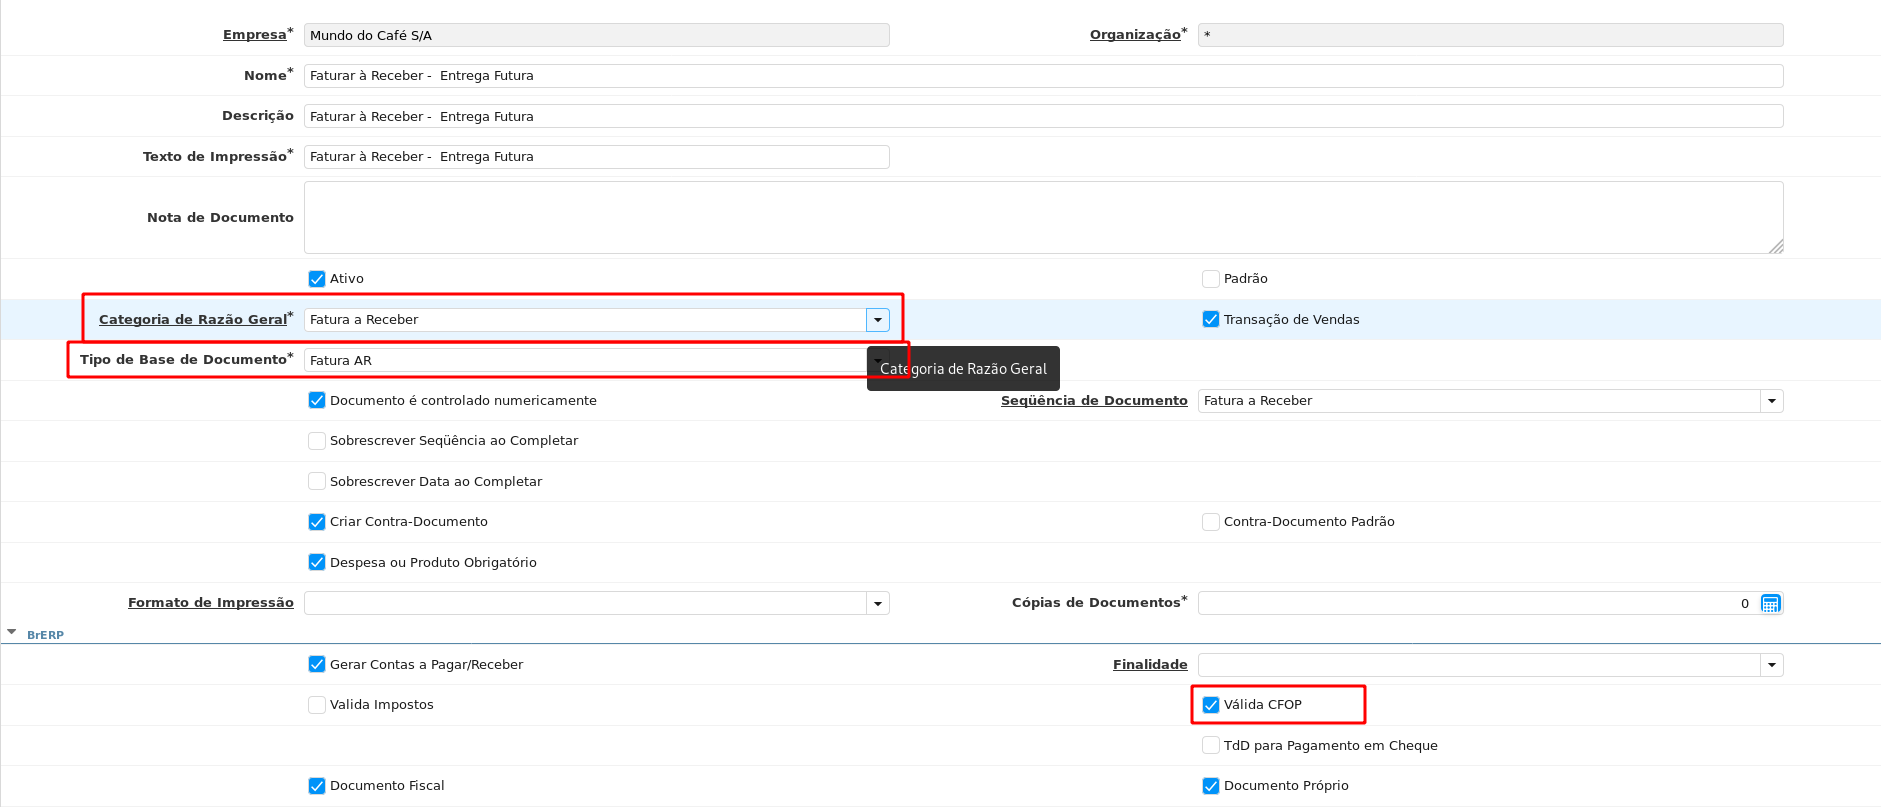
Task: Enable the Padrão checkbox
Action: pos(1210,279)
